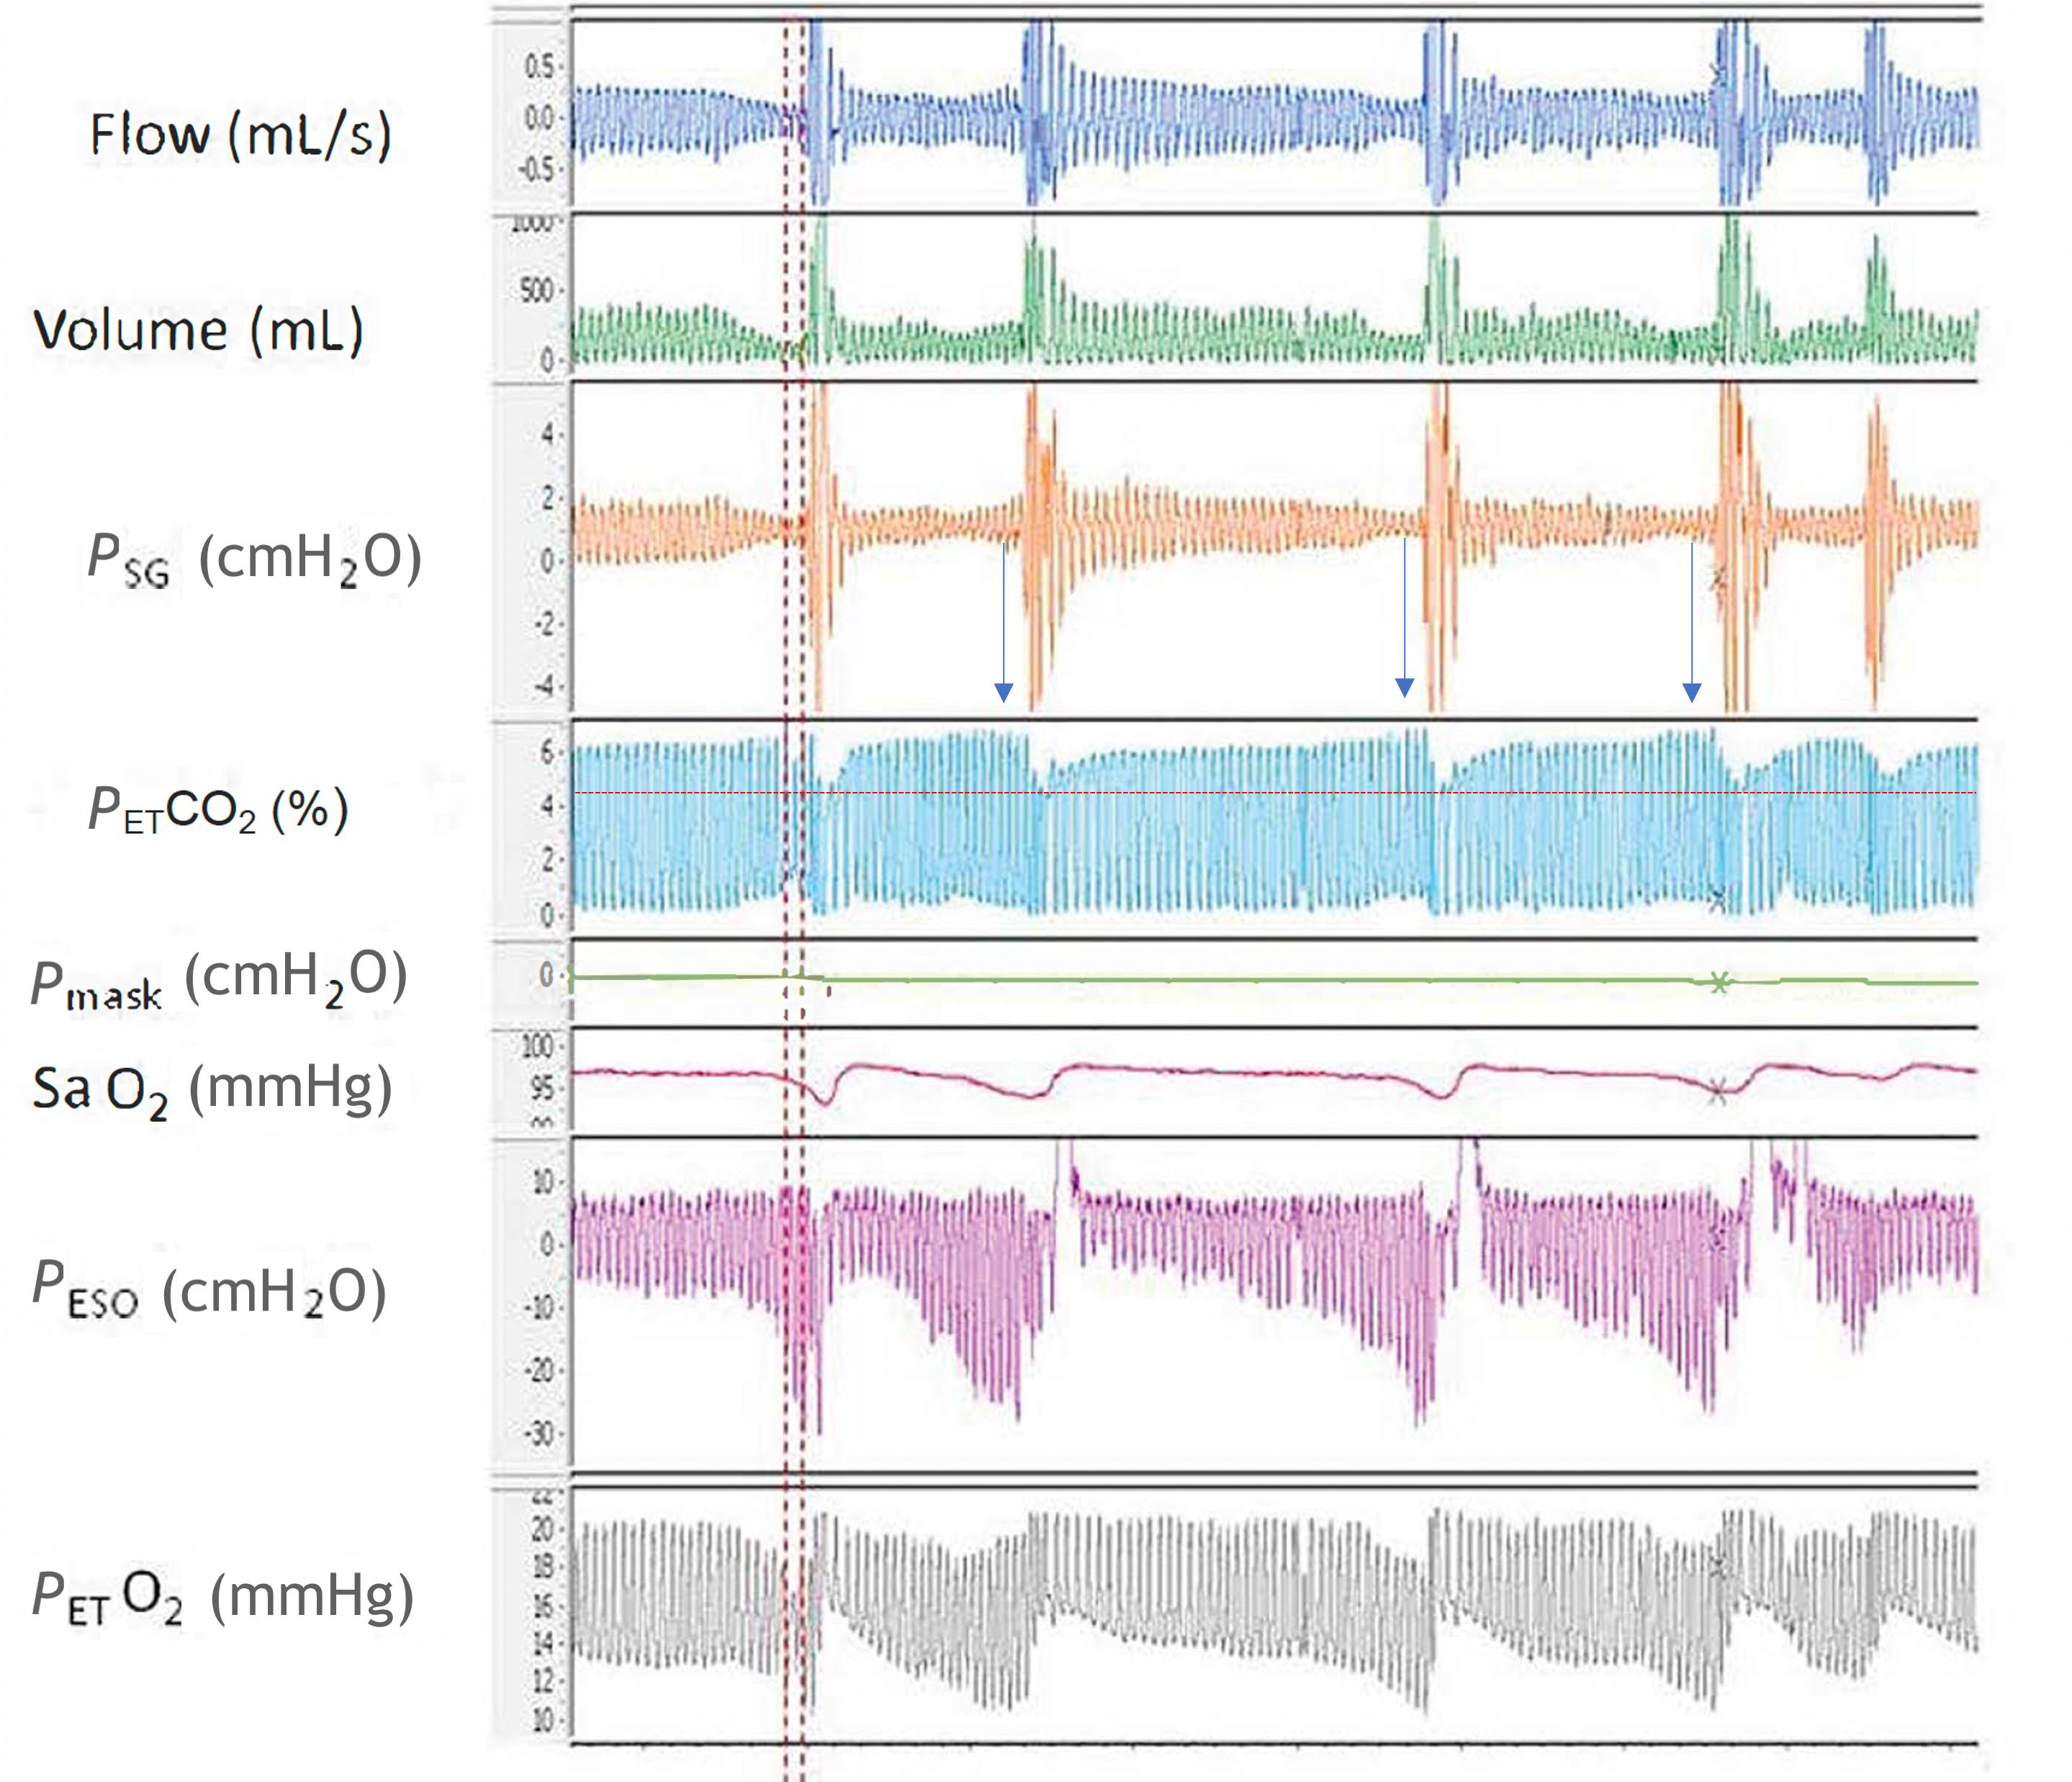Select the PETCO2 (%) channel label

click(x=218, y=809)
